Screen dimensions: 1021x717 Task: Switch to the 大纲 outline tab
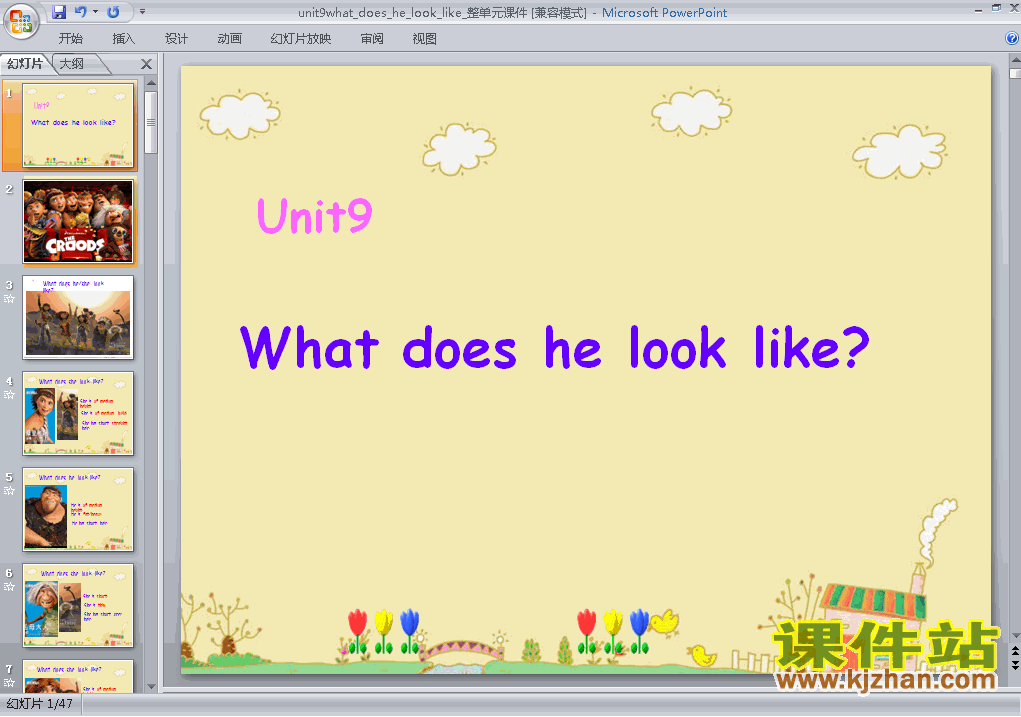[72, 64]
